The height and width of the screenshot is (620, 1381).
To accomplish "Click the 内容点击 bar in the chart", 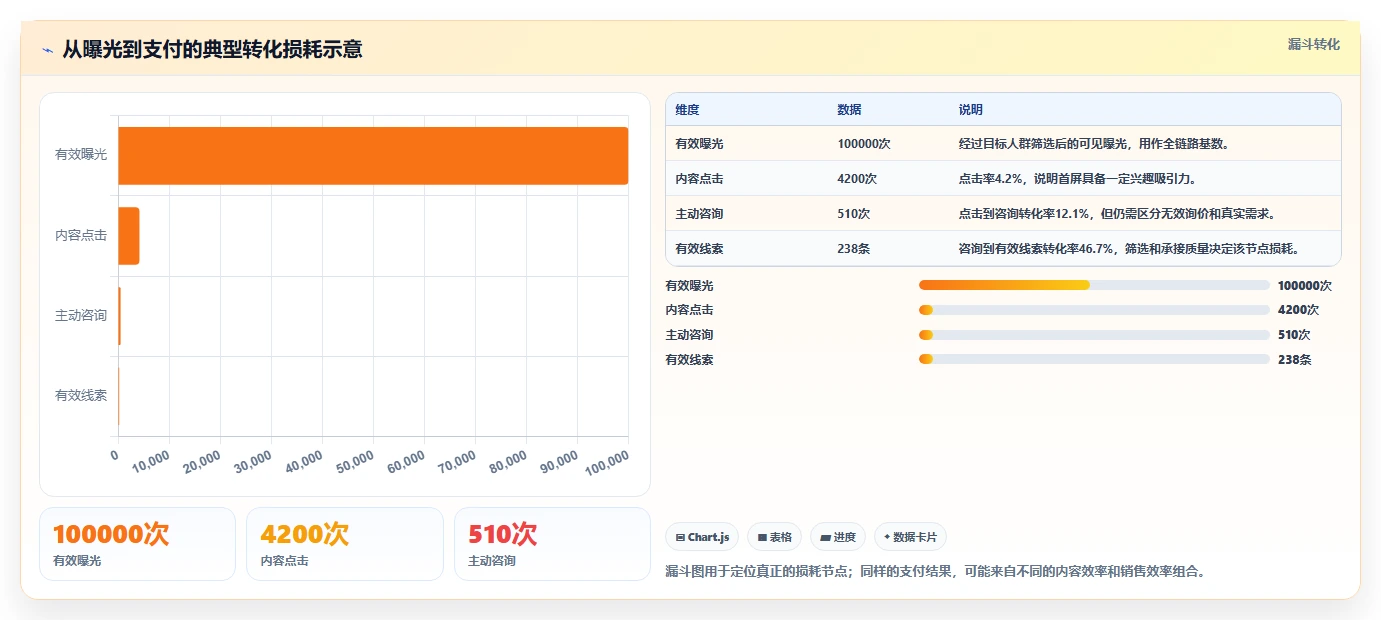I will (x=129, y=236).
